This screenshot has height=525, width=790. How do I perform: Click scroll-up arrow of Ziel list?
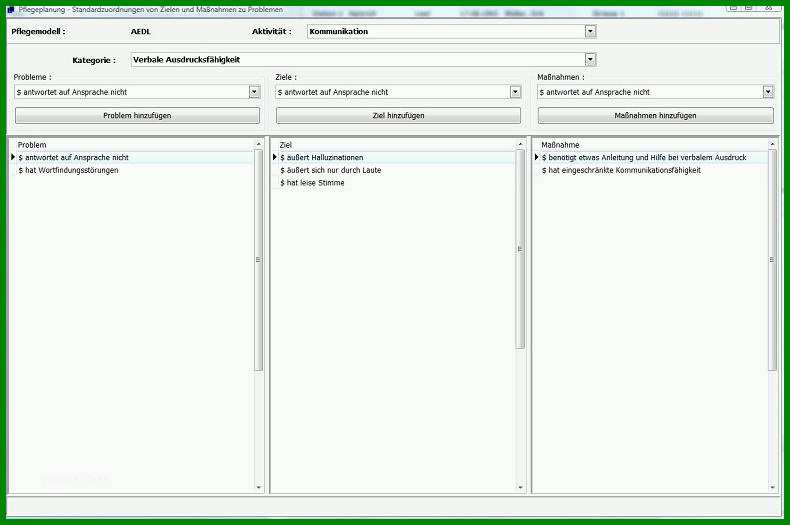[x=520, y=144]
